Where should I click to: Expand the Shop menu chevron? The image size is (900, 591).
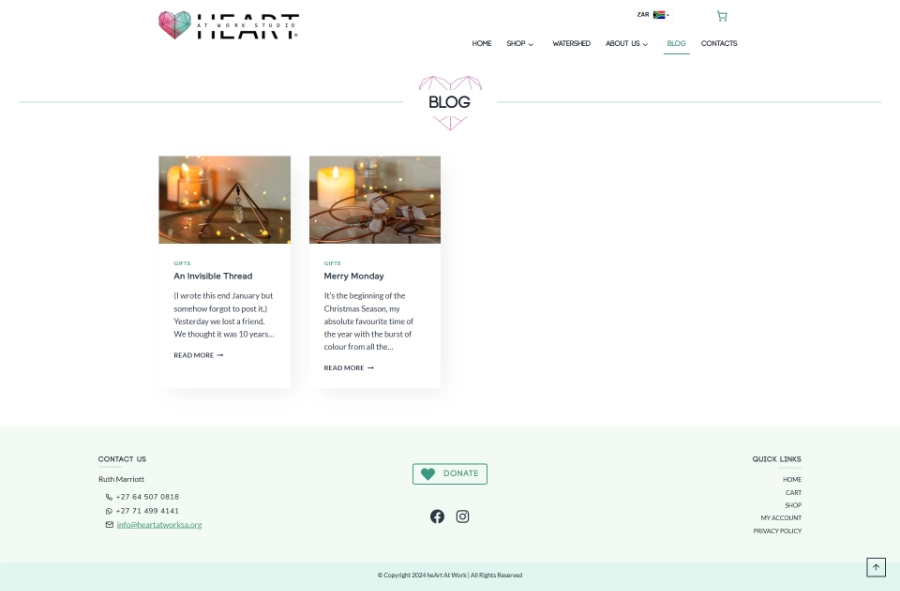(x=531, y=44)
